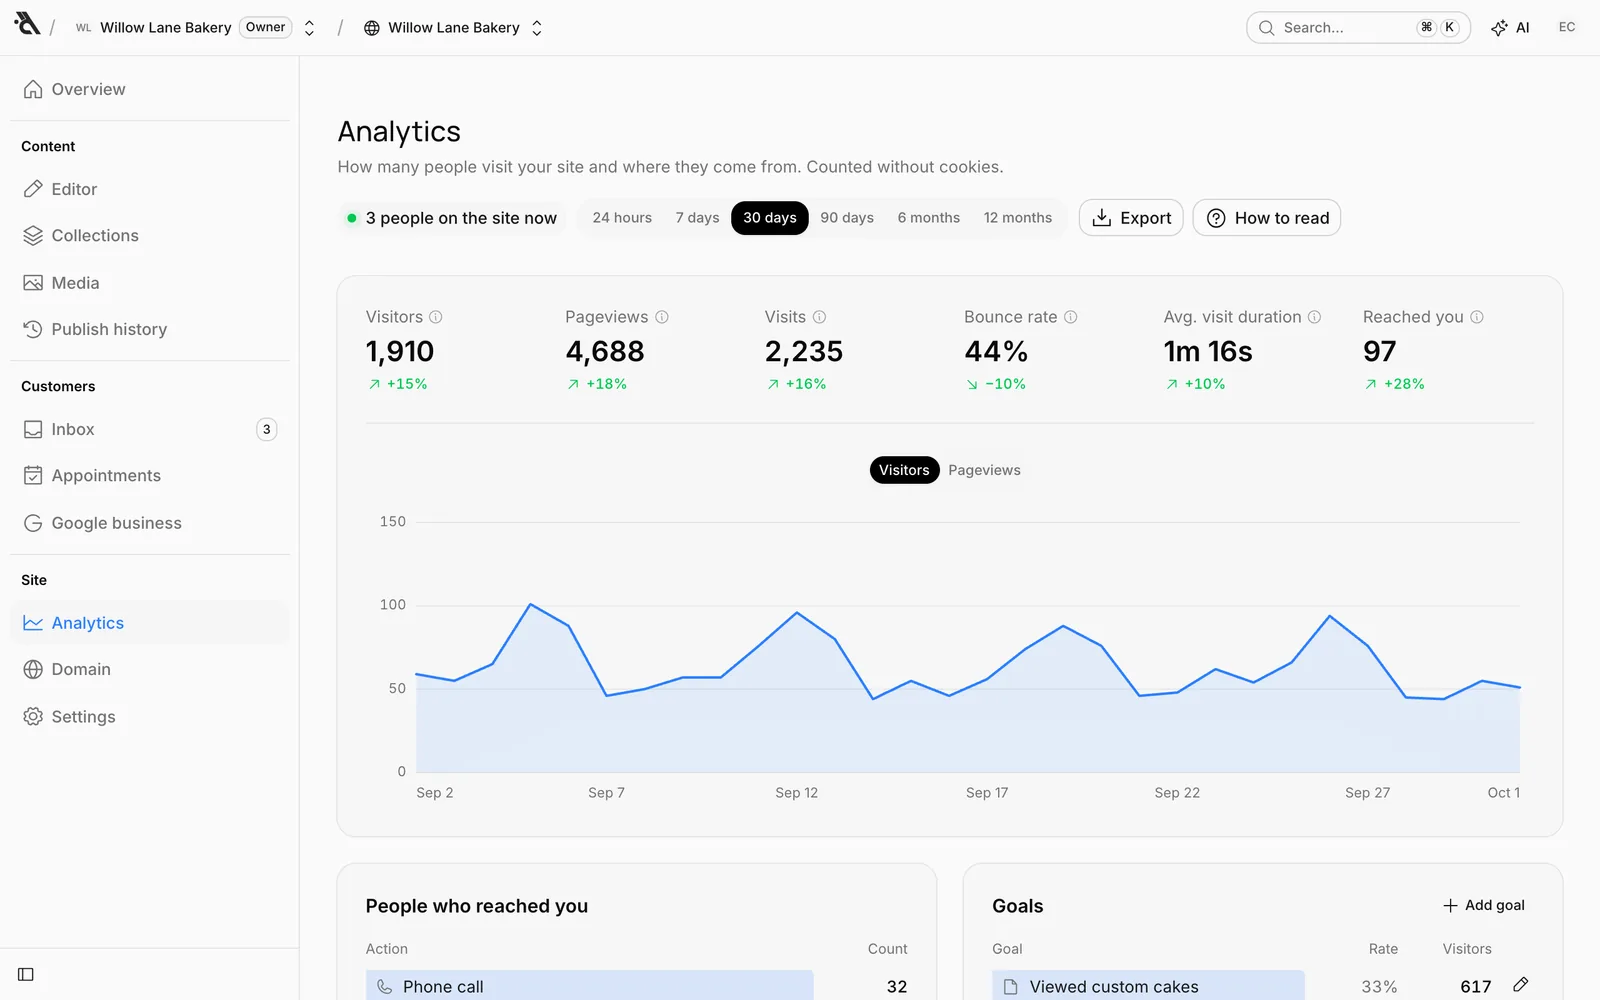Image resolution: width=1600 pixels, height=1000 pixels.
Task: Click the Editor pencil icon
Action: coord(33,189)
